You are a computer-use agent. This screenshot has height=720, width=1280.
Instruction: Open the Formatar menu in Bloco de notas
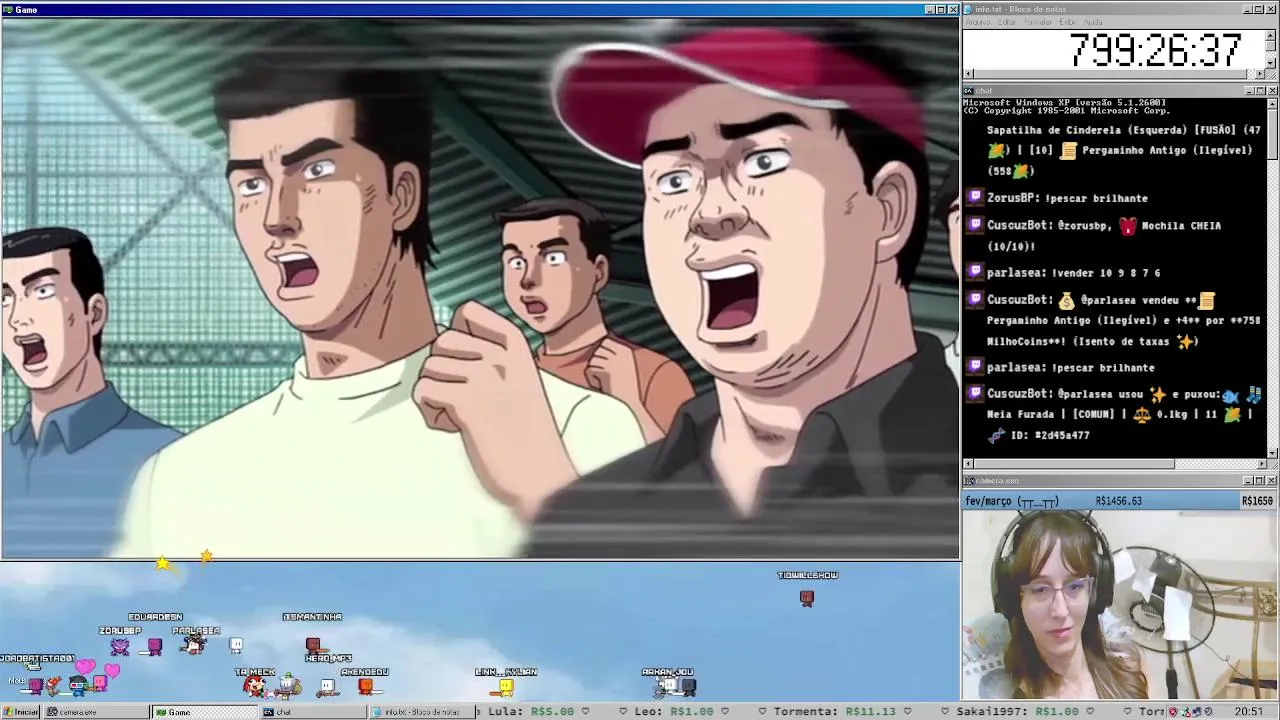click(1038, 22)
